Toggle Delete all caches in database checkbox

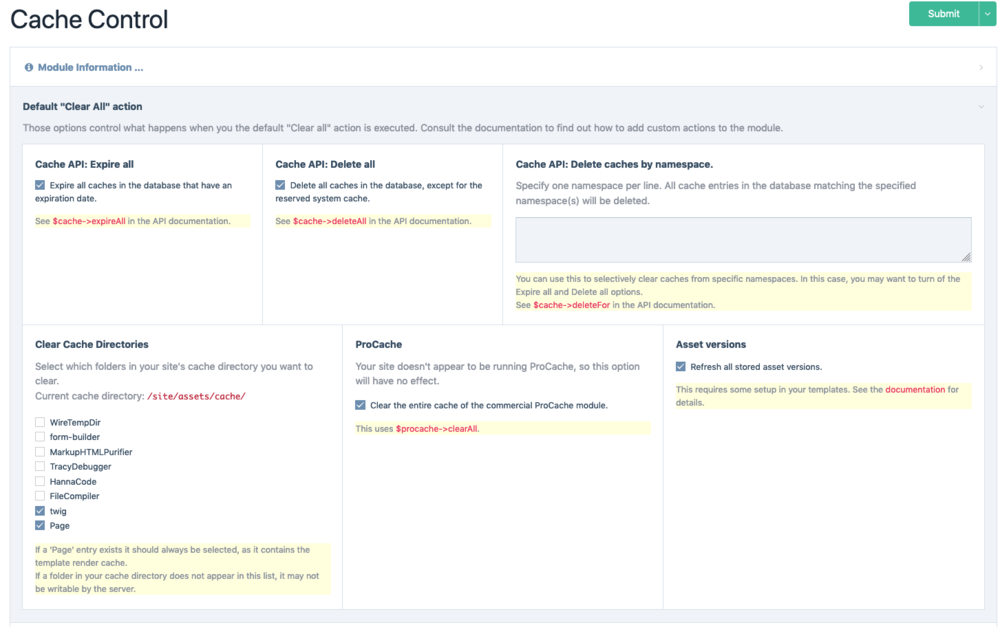coord(280,185)
